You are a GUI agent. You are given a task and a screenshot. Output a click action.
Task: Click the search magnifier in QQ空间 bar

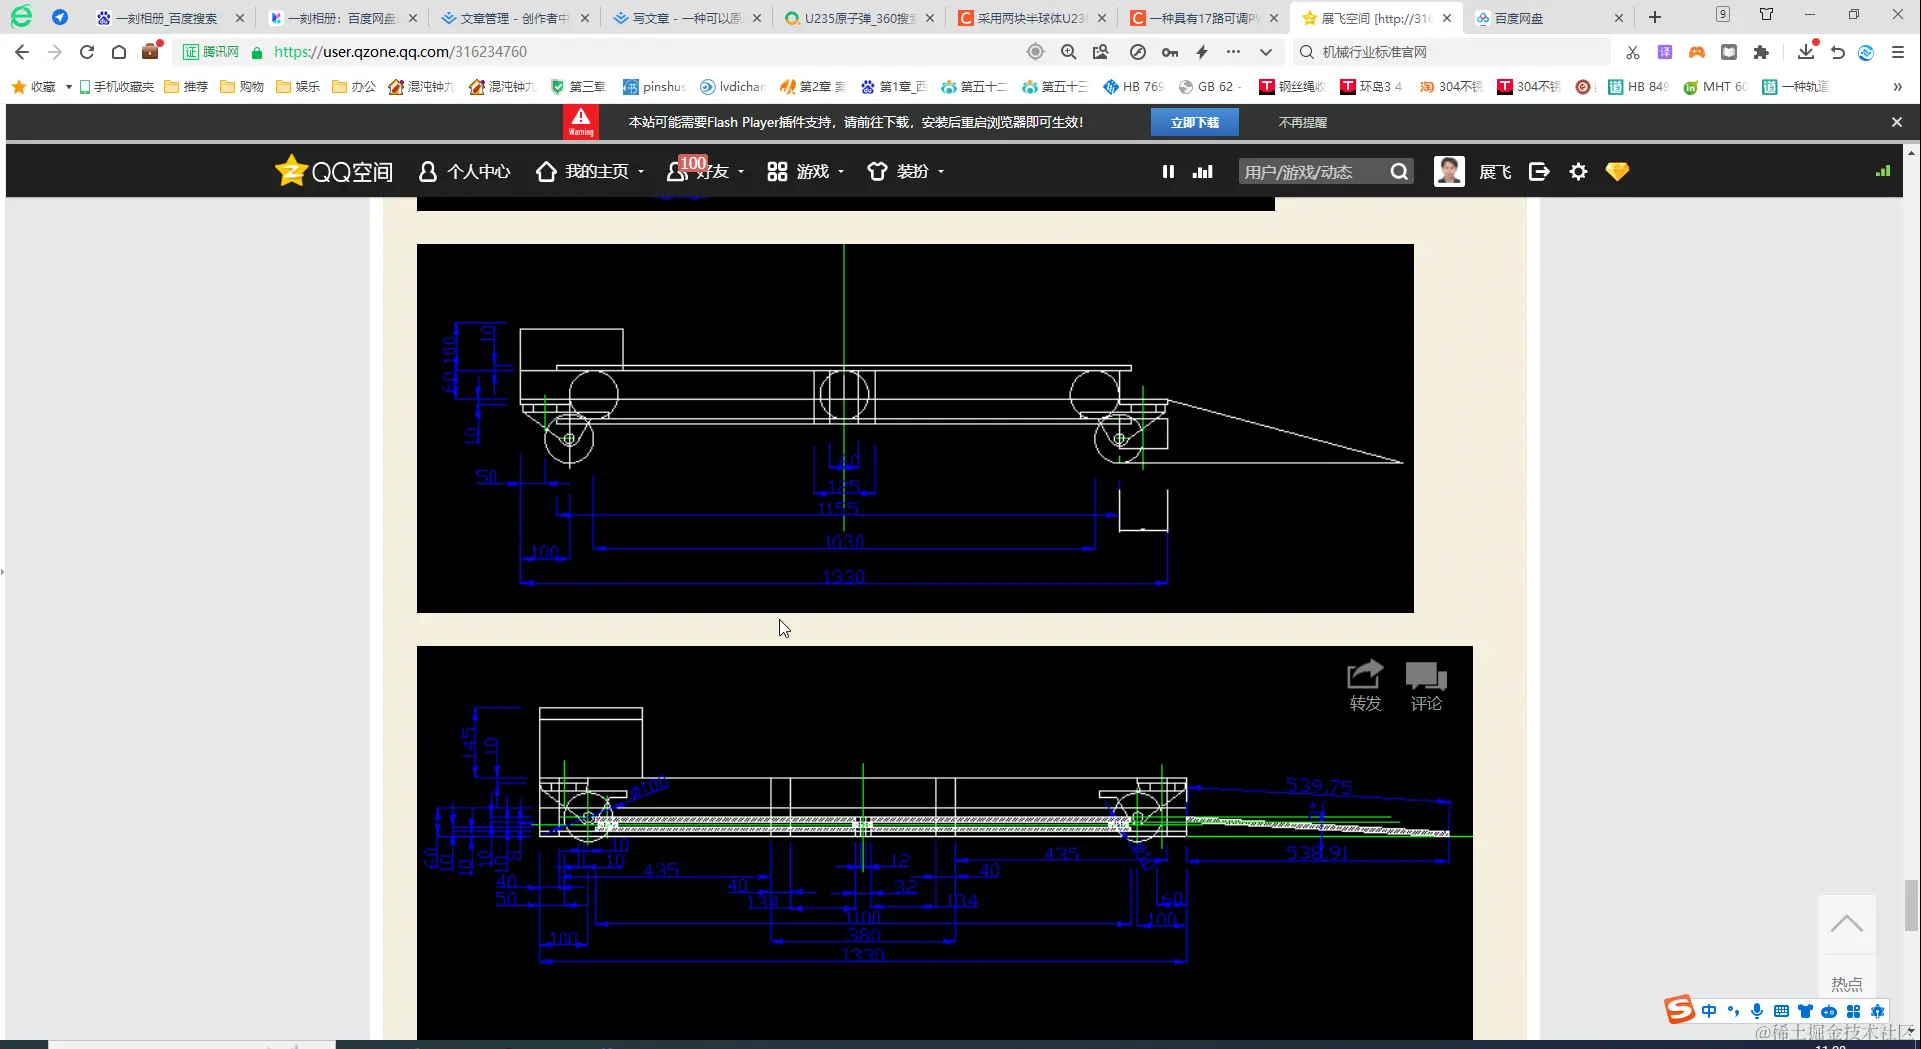tap(1399, 172)
